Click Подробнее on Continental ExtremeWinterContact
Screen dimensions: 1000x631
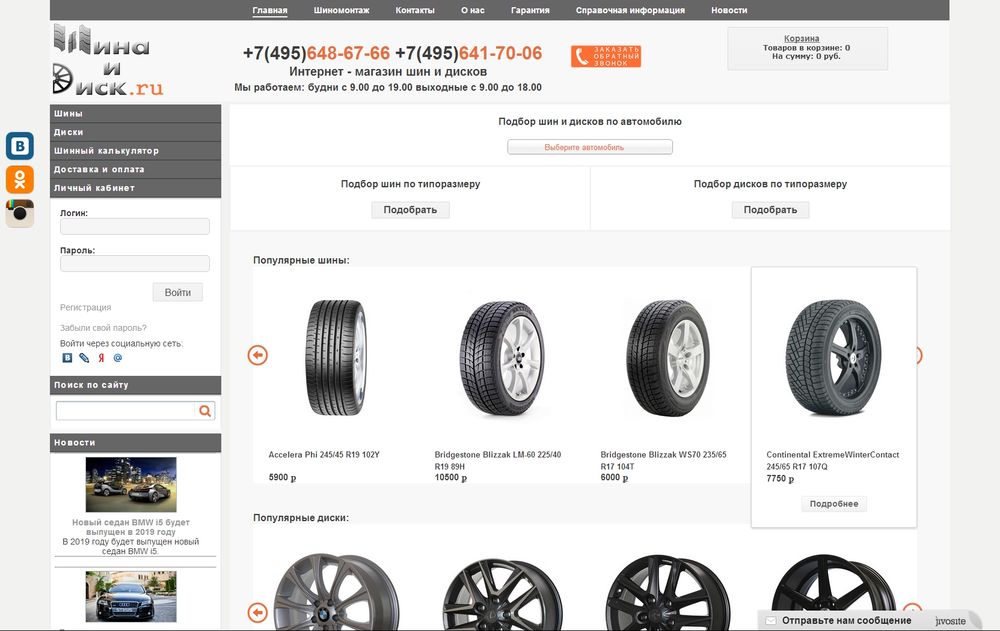834,504
